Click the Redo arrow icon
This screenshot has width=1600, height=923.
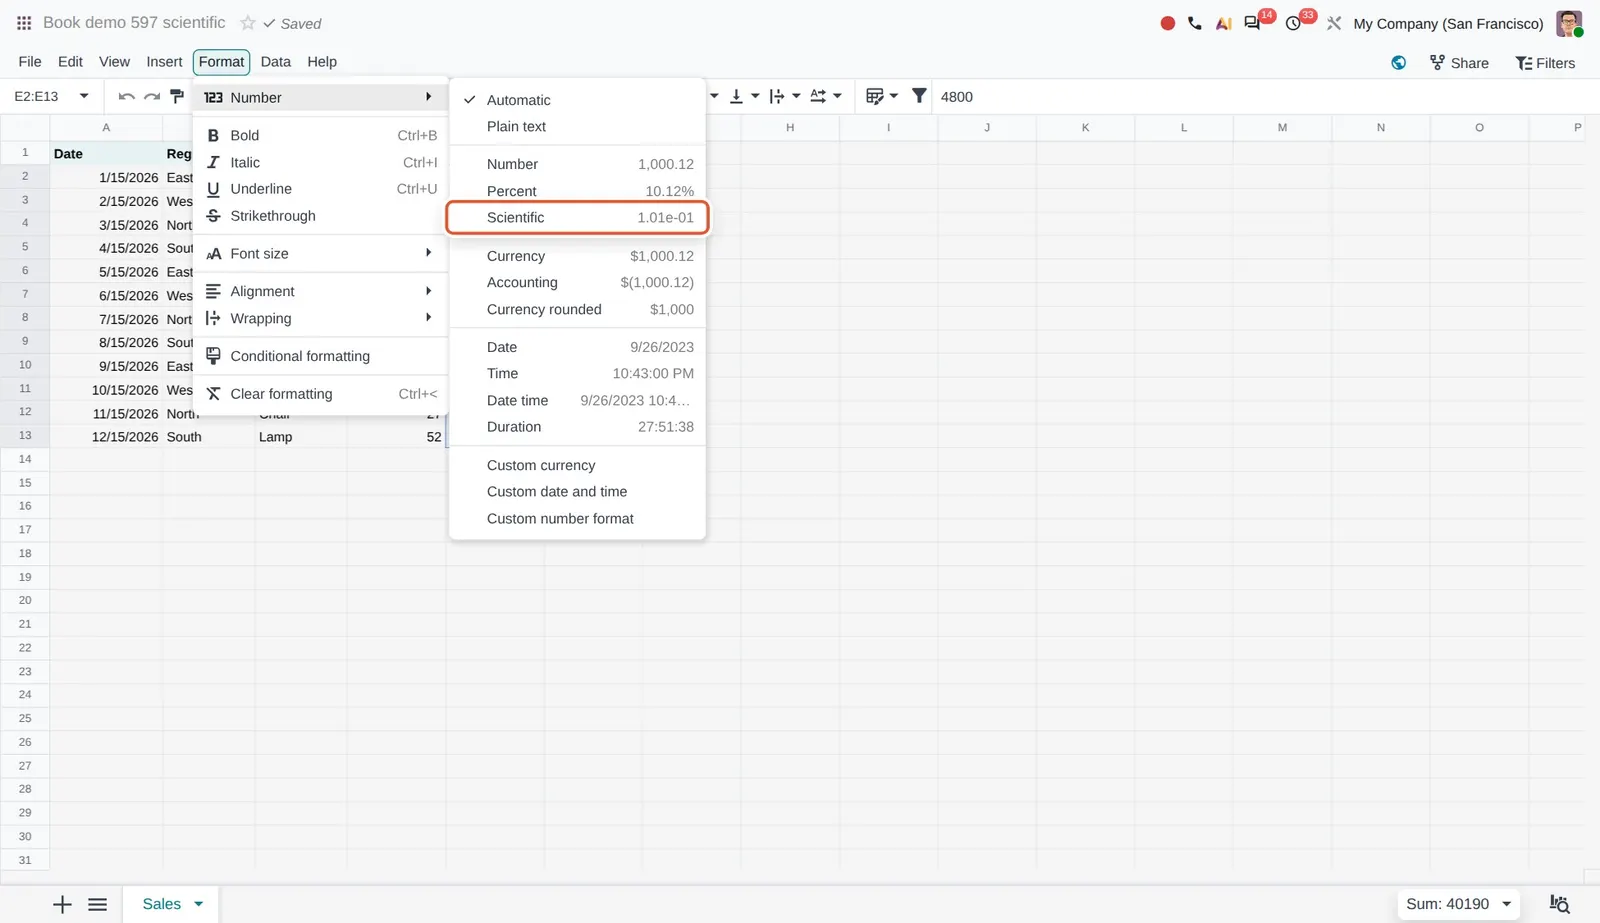click(152, 97)
